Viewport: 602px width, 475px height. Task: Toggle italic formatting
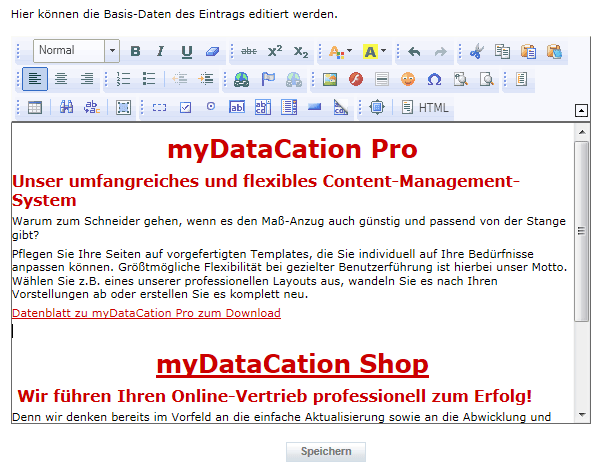pos(160,51)
